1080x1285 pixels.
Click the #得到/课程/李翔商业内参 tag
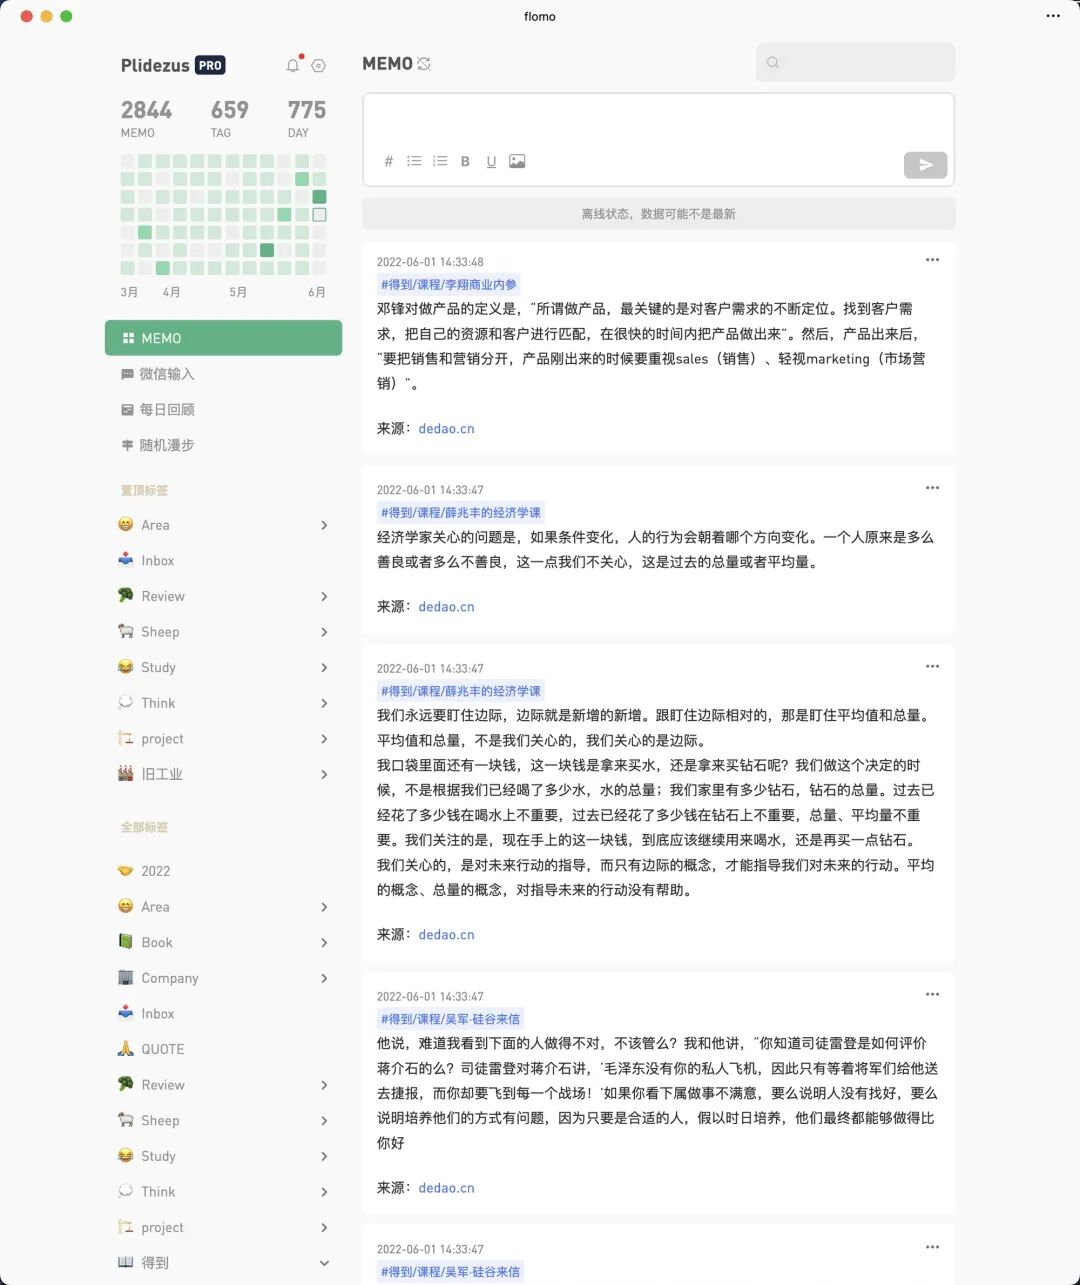click(x=449, y=285)
